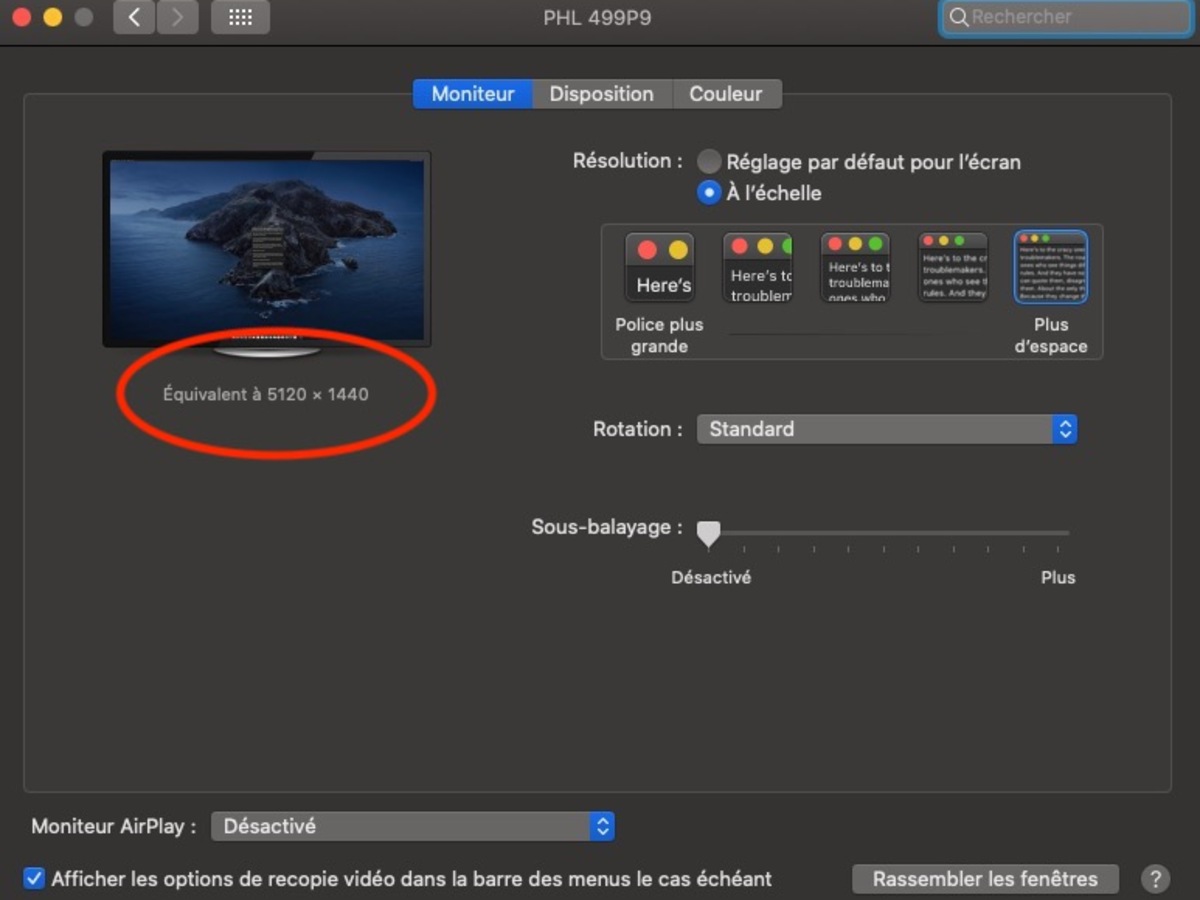Select the 'Plus d'espace' scaling thumbnail
Viewport: 1200px width, 900px height.
tap(1051, 268)
